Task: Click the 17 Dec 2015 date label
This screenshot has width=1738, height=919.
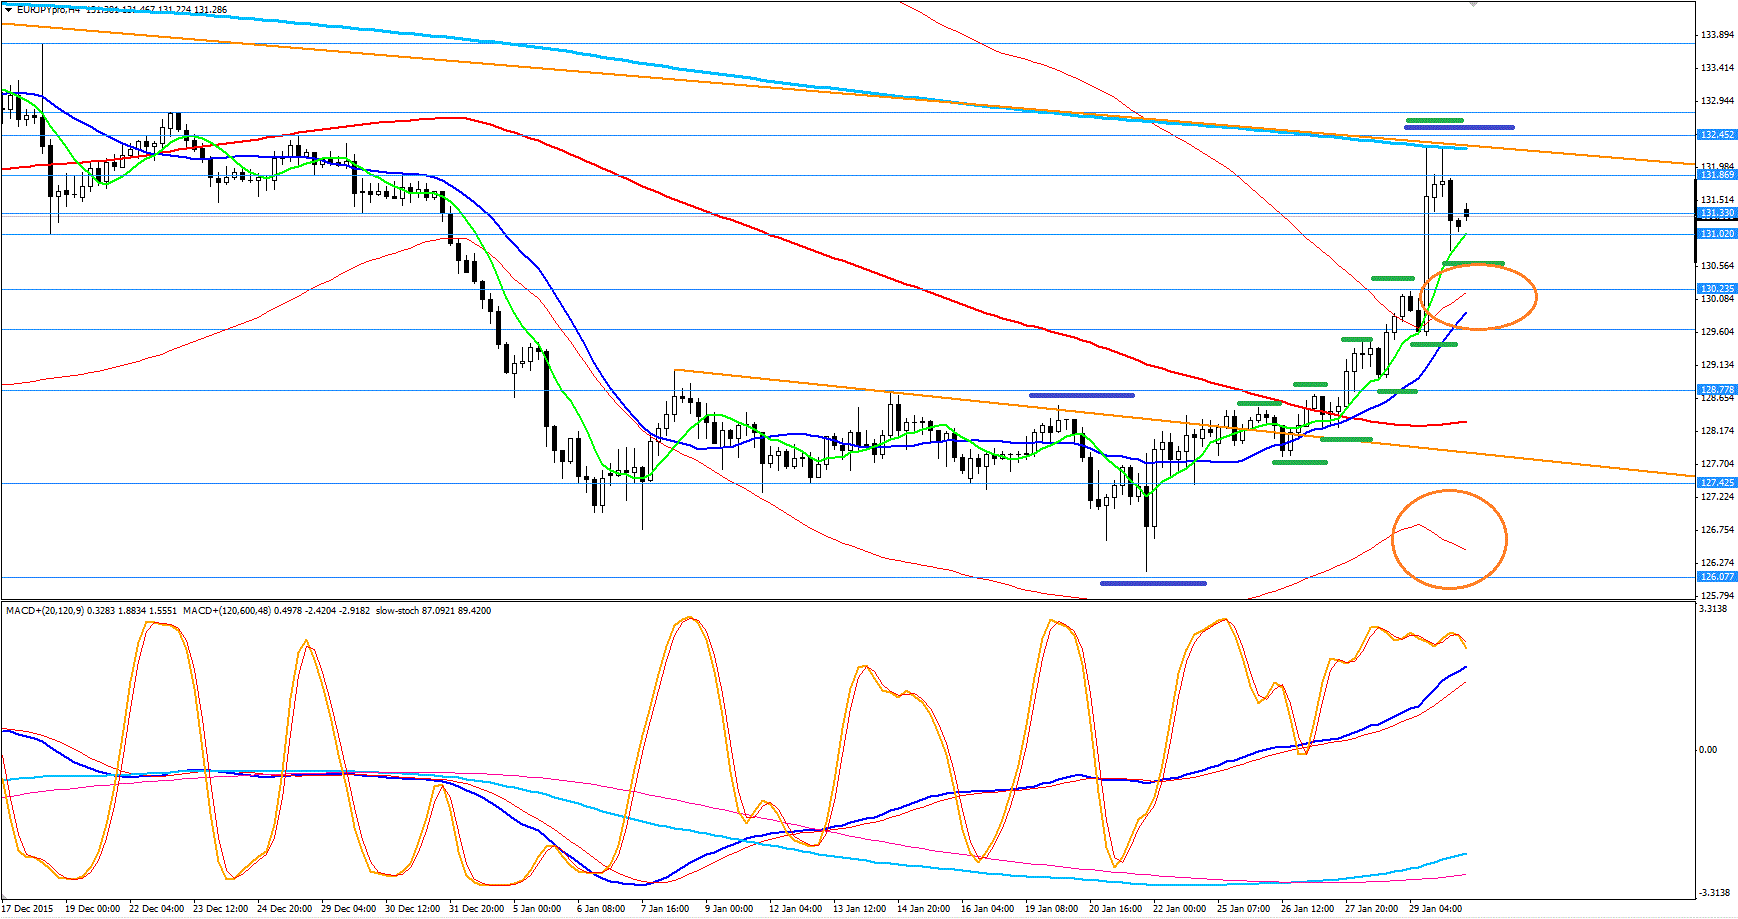Action: [28, 909]
